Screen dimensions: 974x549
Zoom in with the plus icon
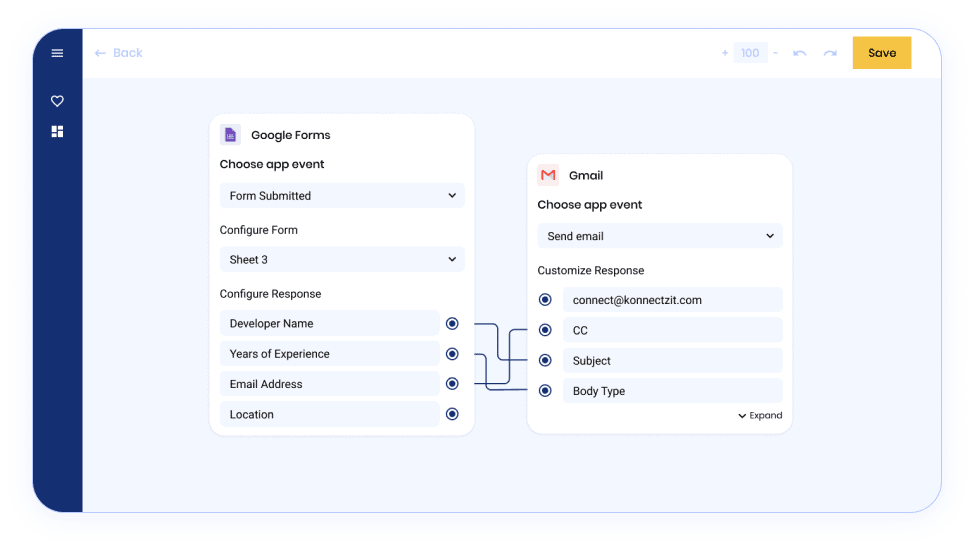tap(725, 53)
